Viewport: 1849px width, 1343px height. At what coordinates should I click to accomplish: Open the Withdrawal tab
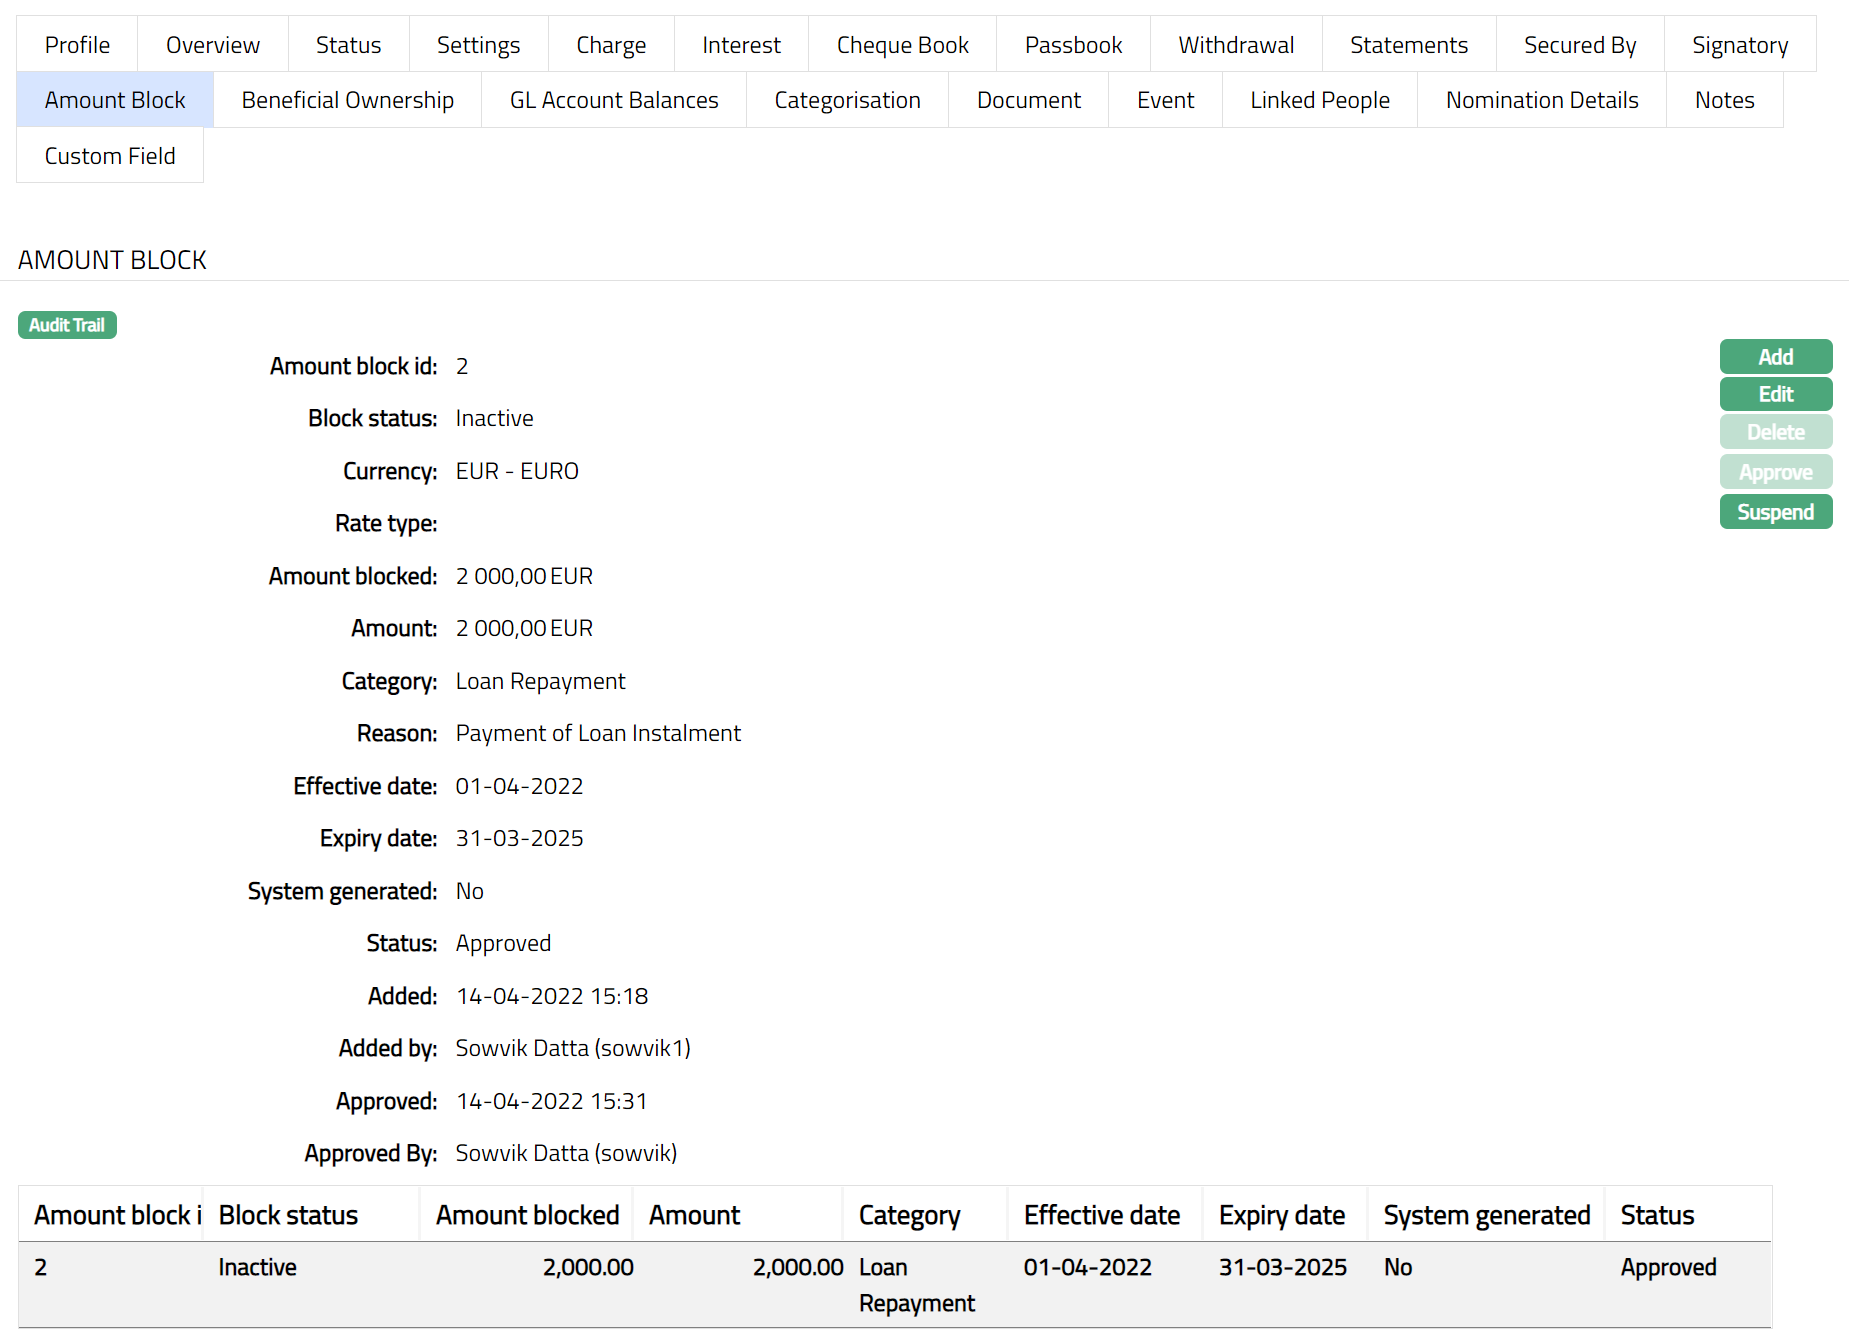pyautogui.click(x=1236, y=45)
